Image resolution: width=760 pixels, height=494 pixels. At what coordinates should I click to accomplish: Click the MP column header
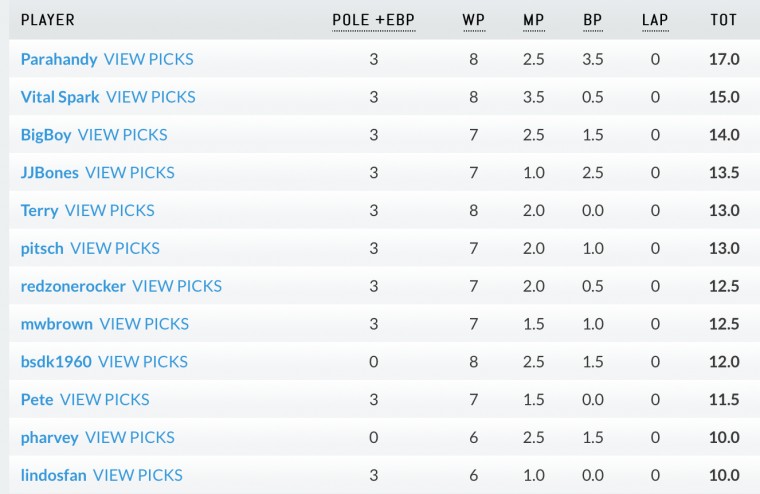click(x=534, y=20)
